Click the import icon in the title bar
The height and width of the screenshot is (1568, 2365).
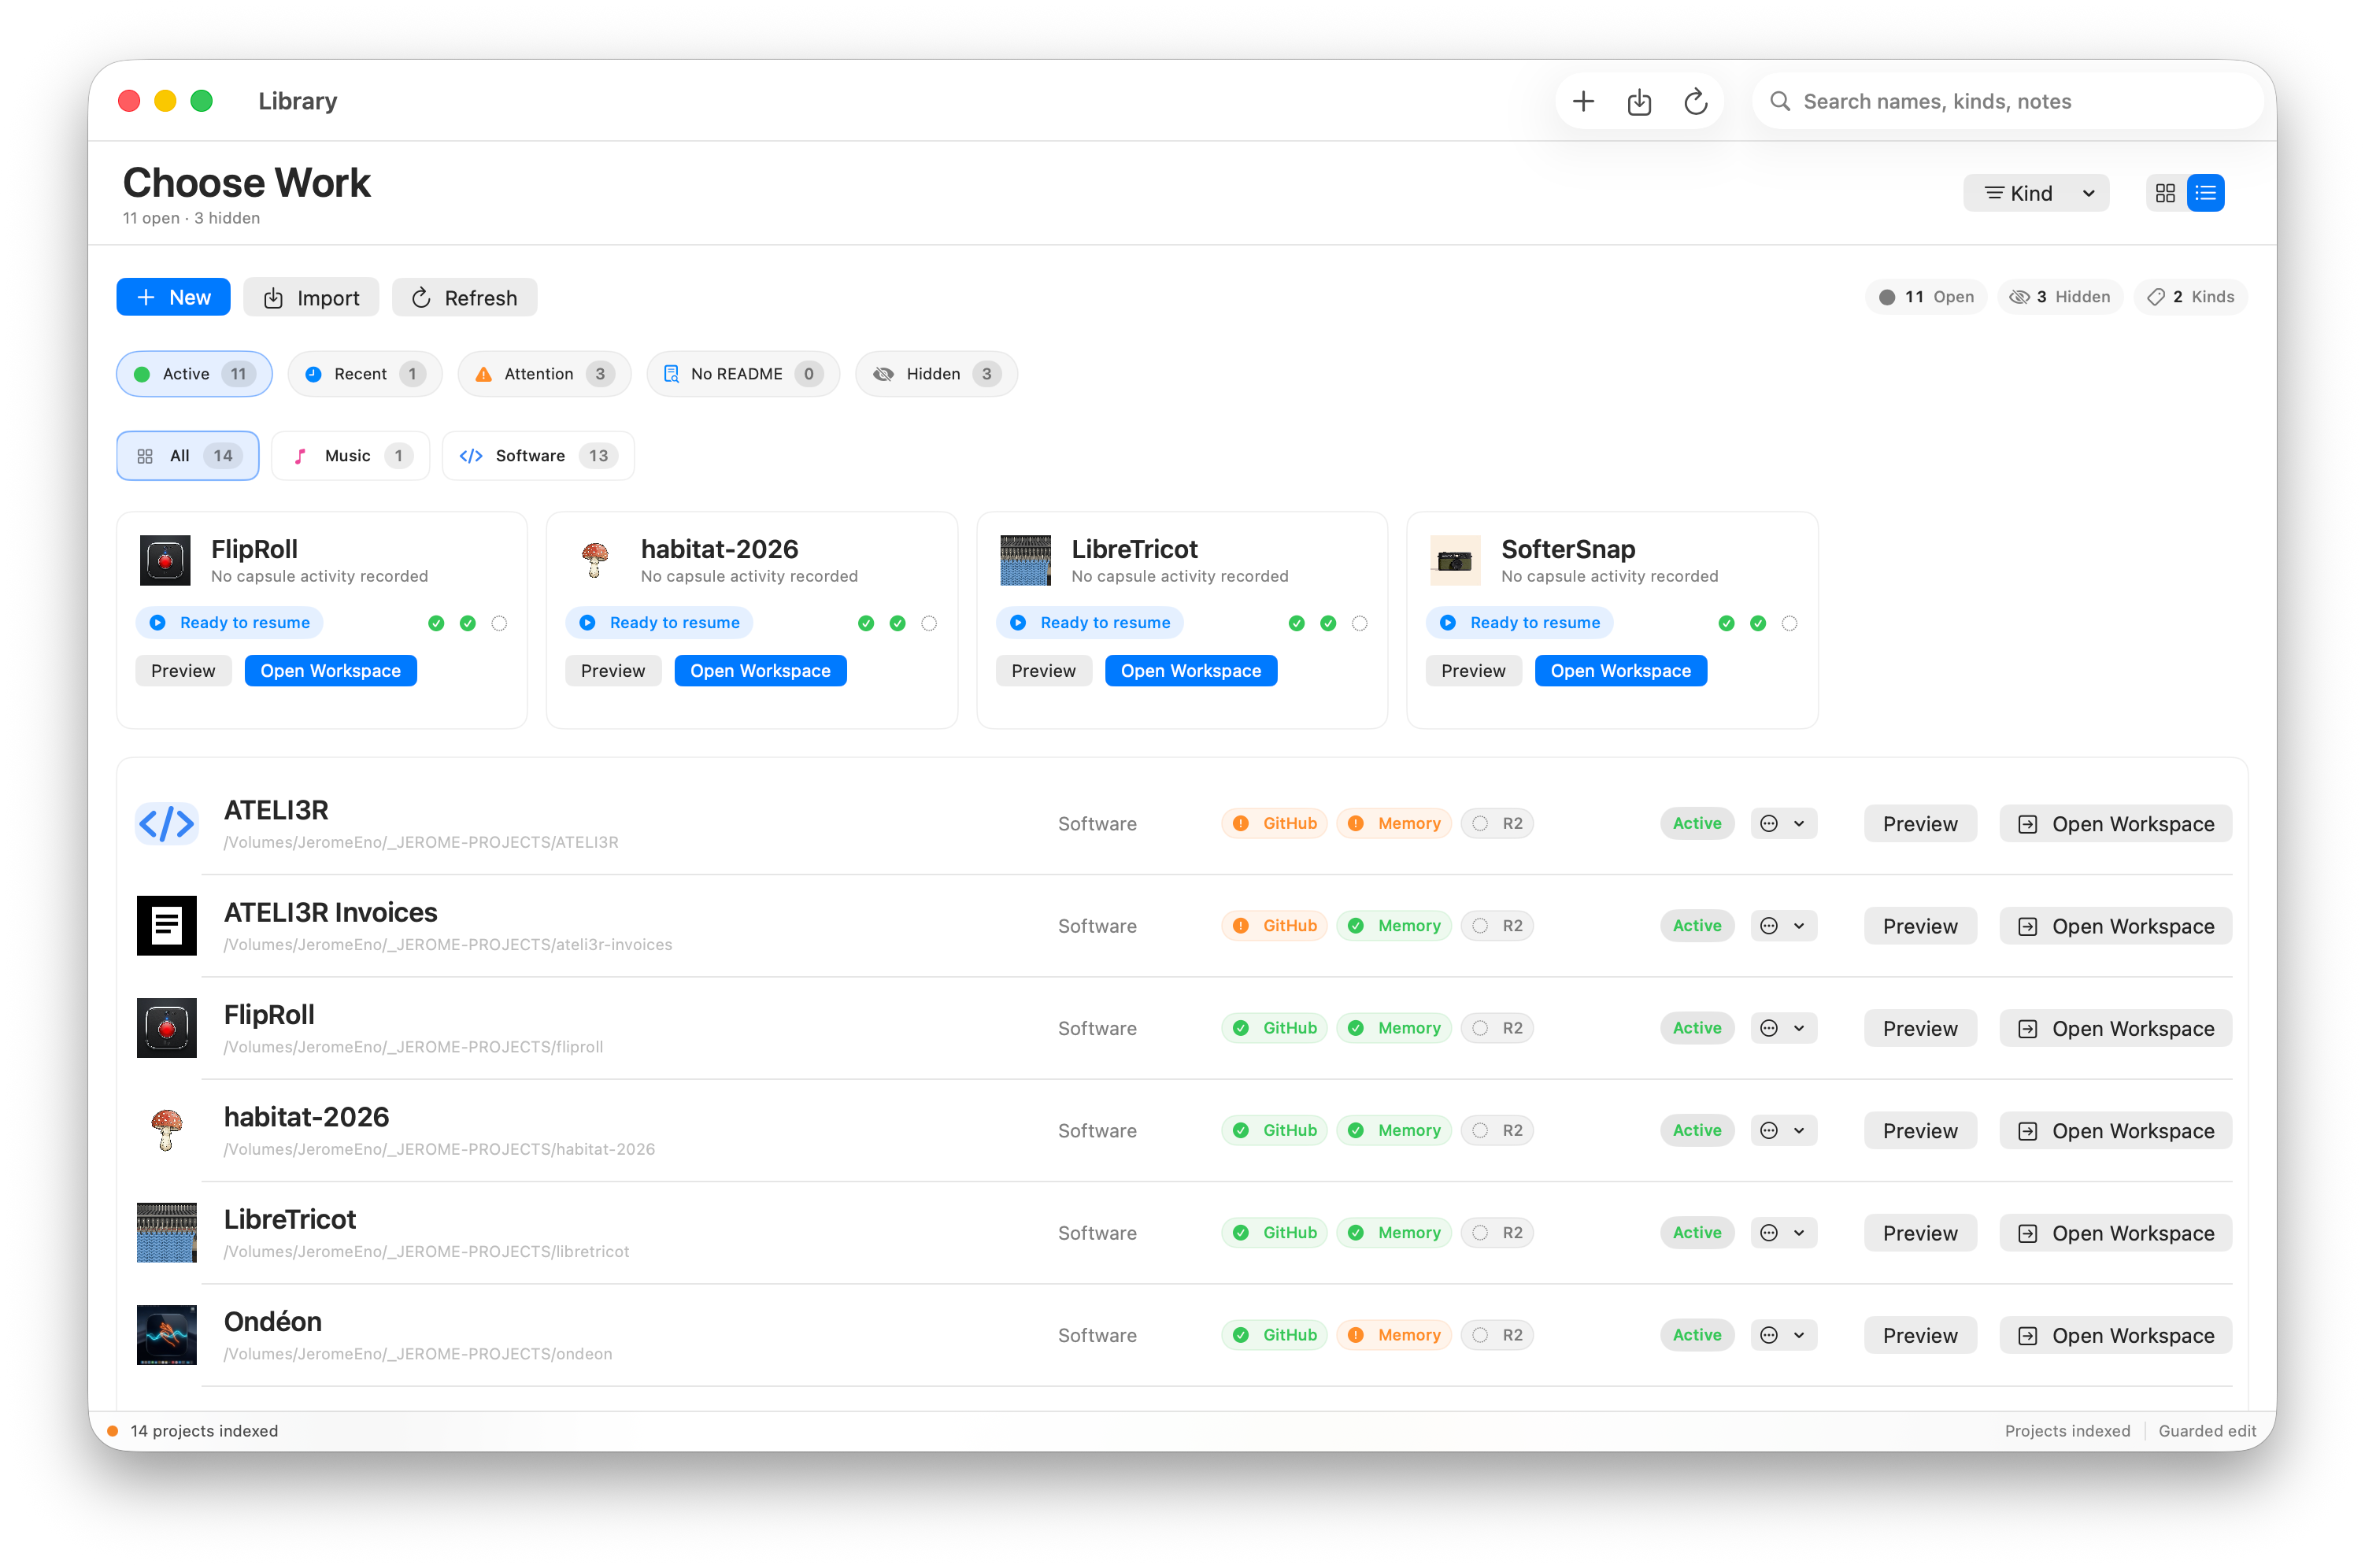click(x=1639, y=101)
